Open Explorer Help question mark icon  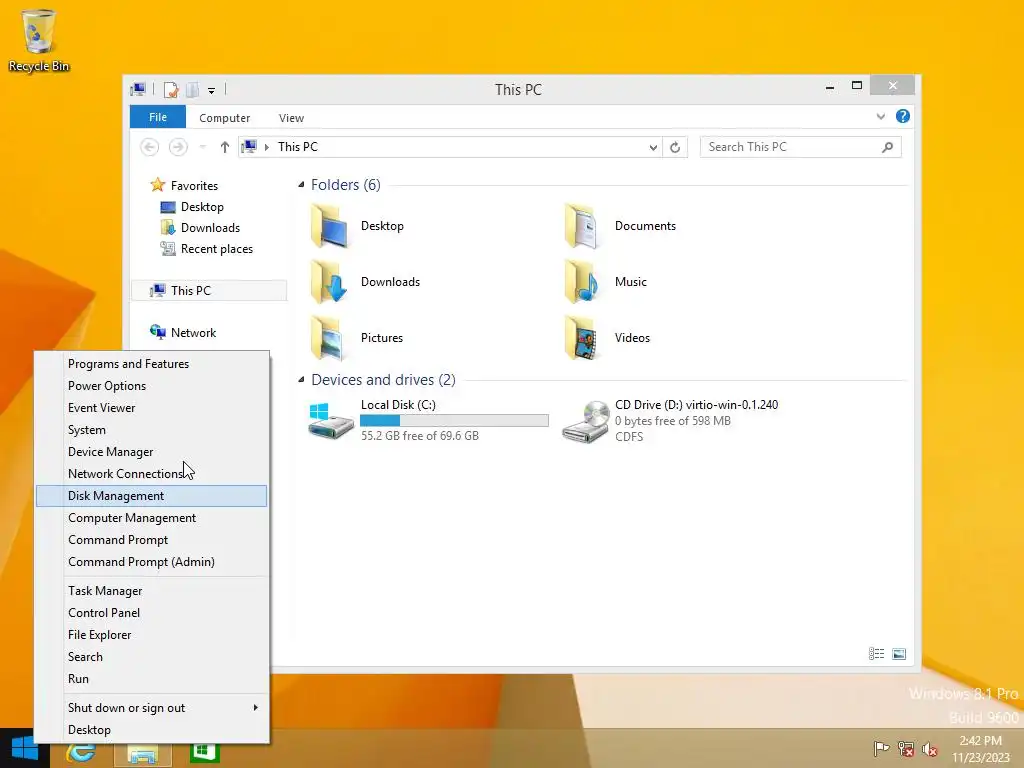point(903,116)
